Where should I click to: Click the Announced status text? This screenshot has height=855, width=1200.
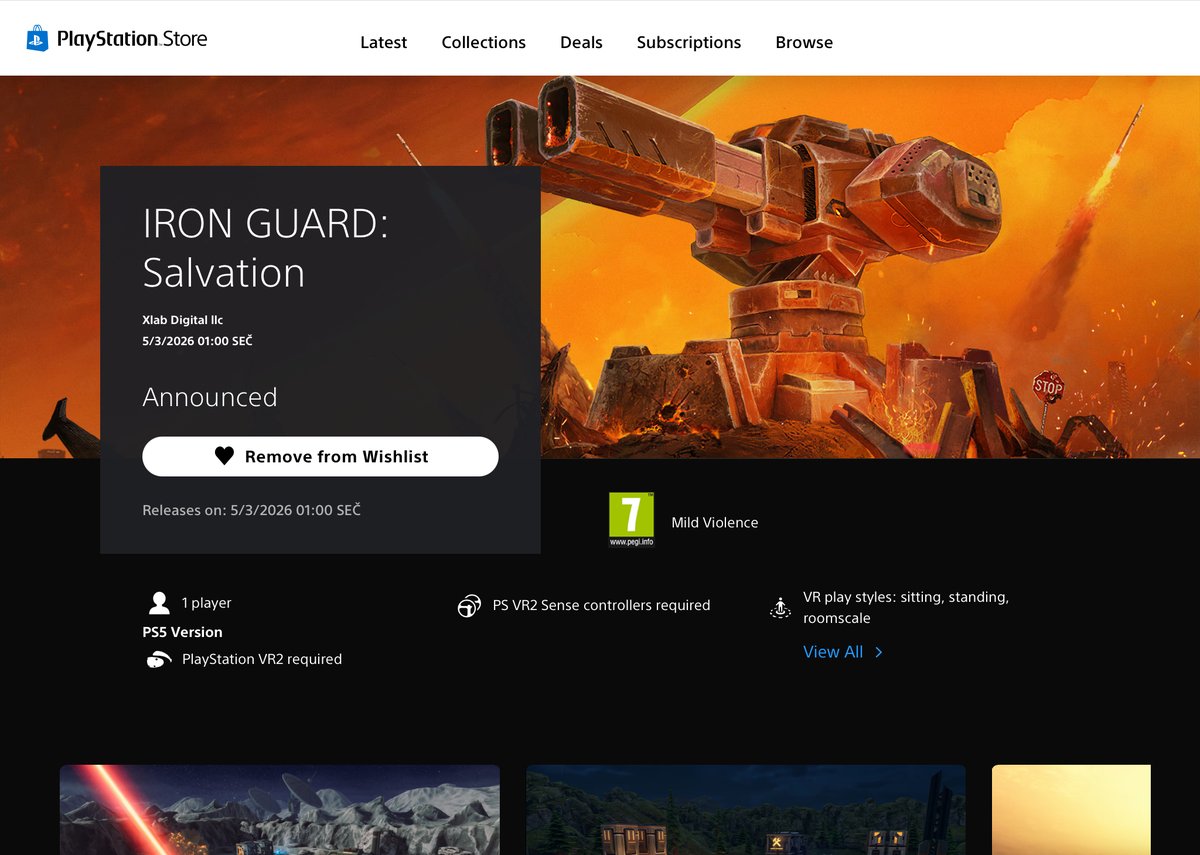pos(210,397)
